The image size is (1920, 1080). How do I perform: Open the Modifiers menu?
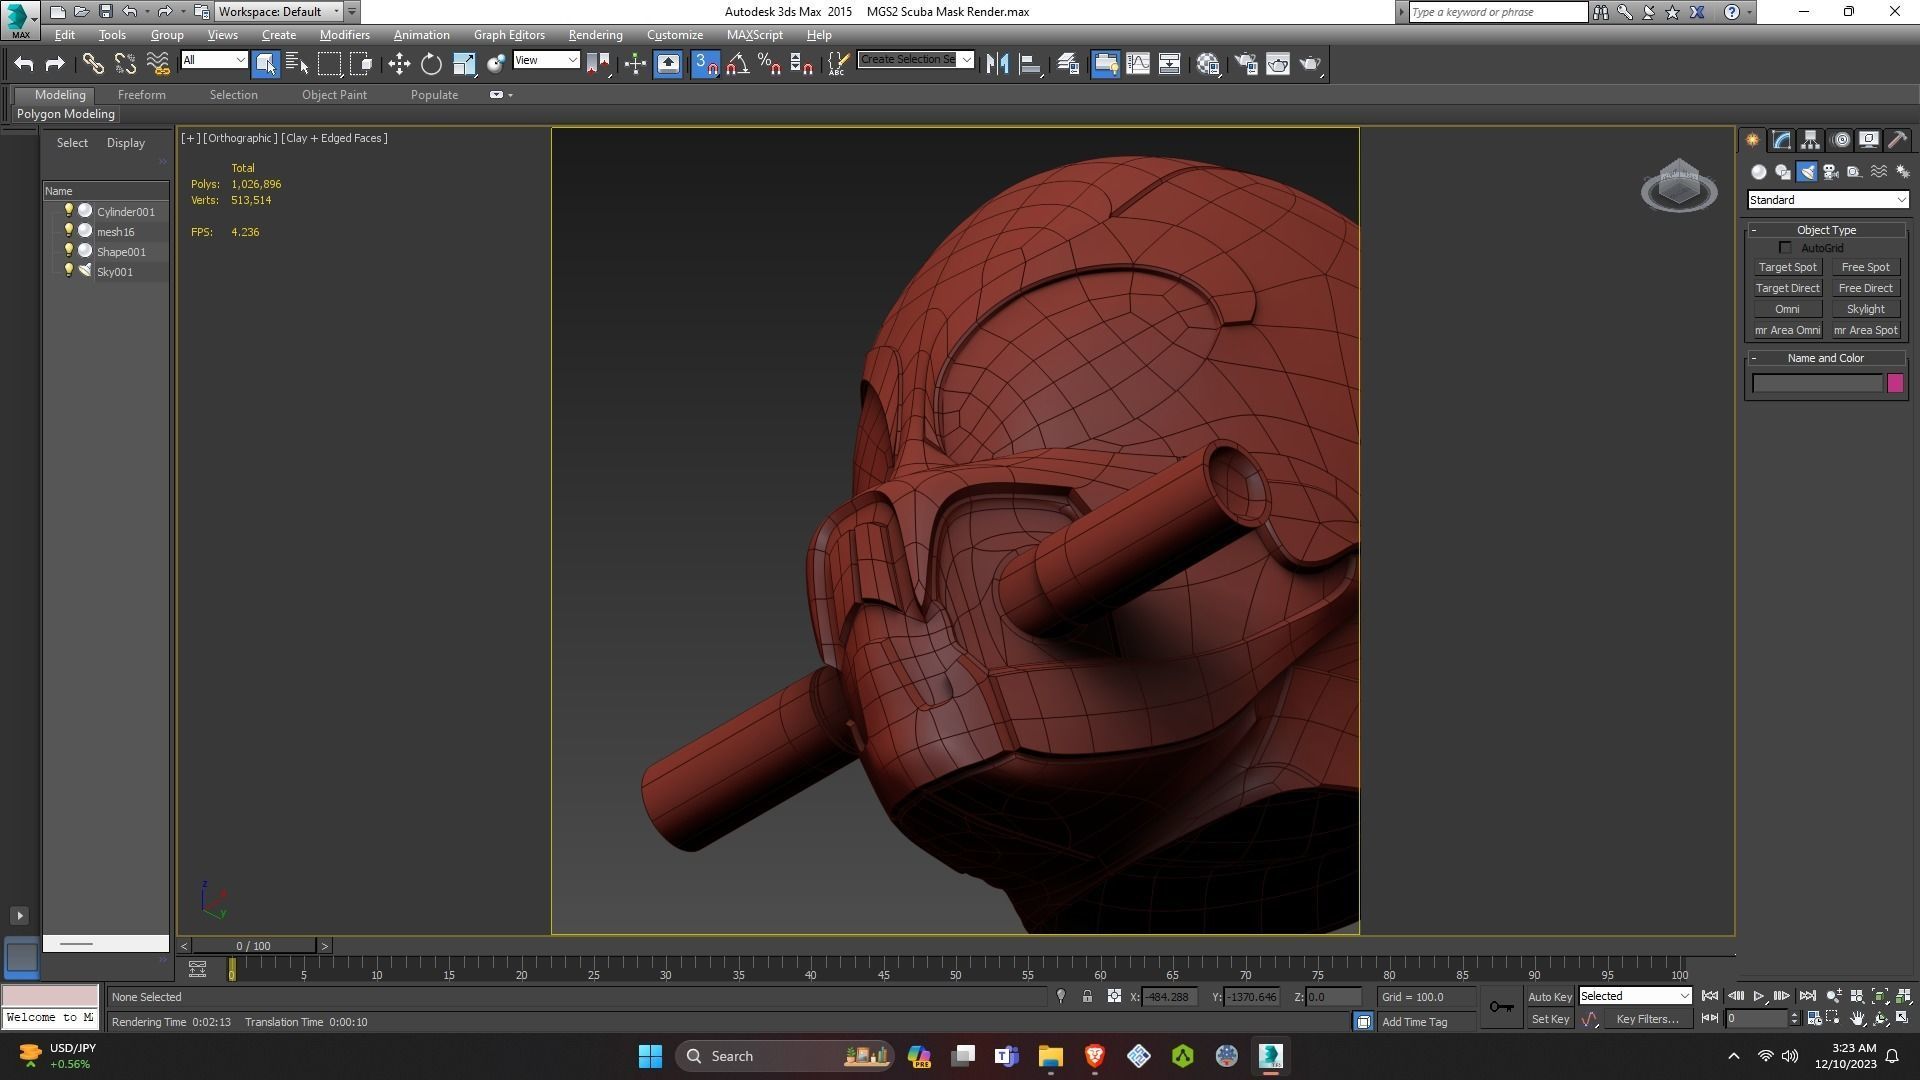pyautogui.click(x=344, y=35)
